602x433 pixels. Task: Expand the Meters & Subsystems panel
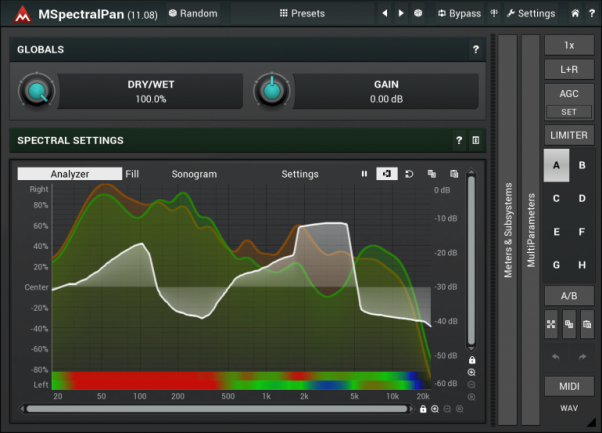click(x=507, y=230)
